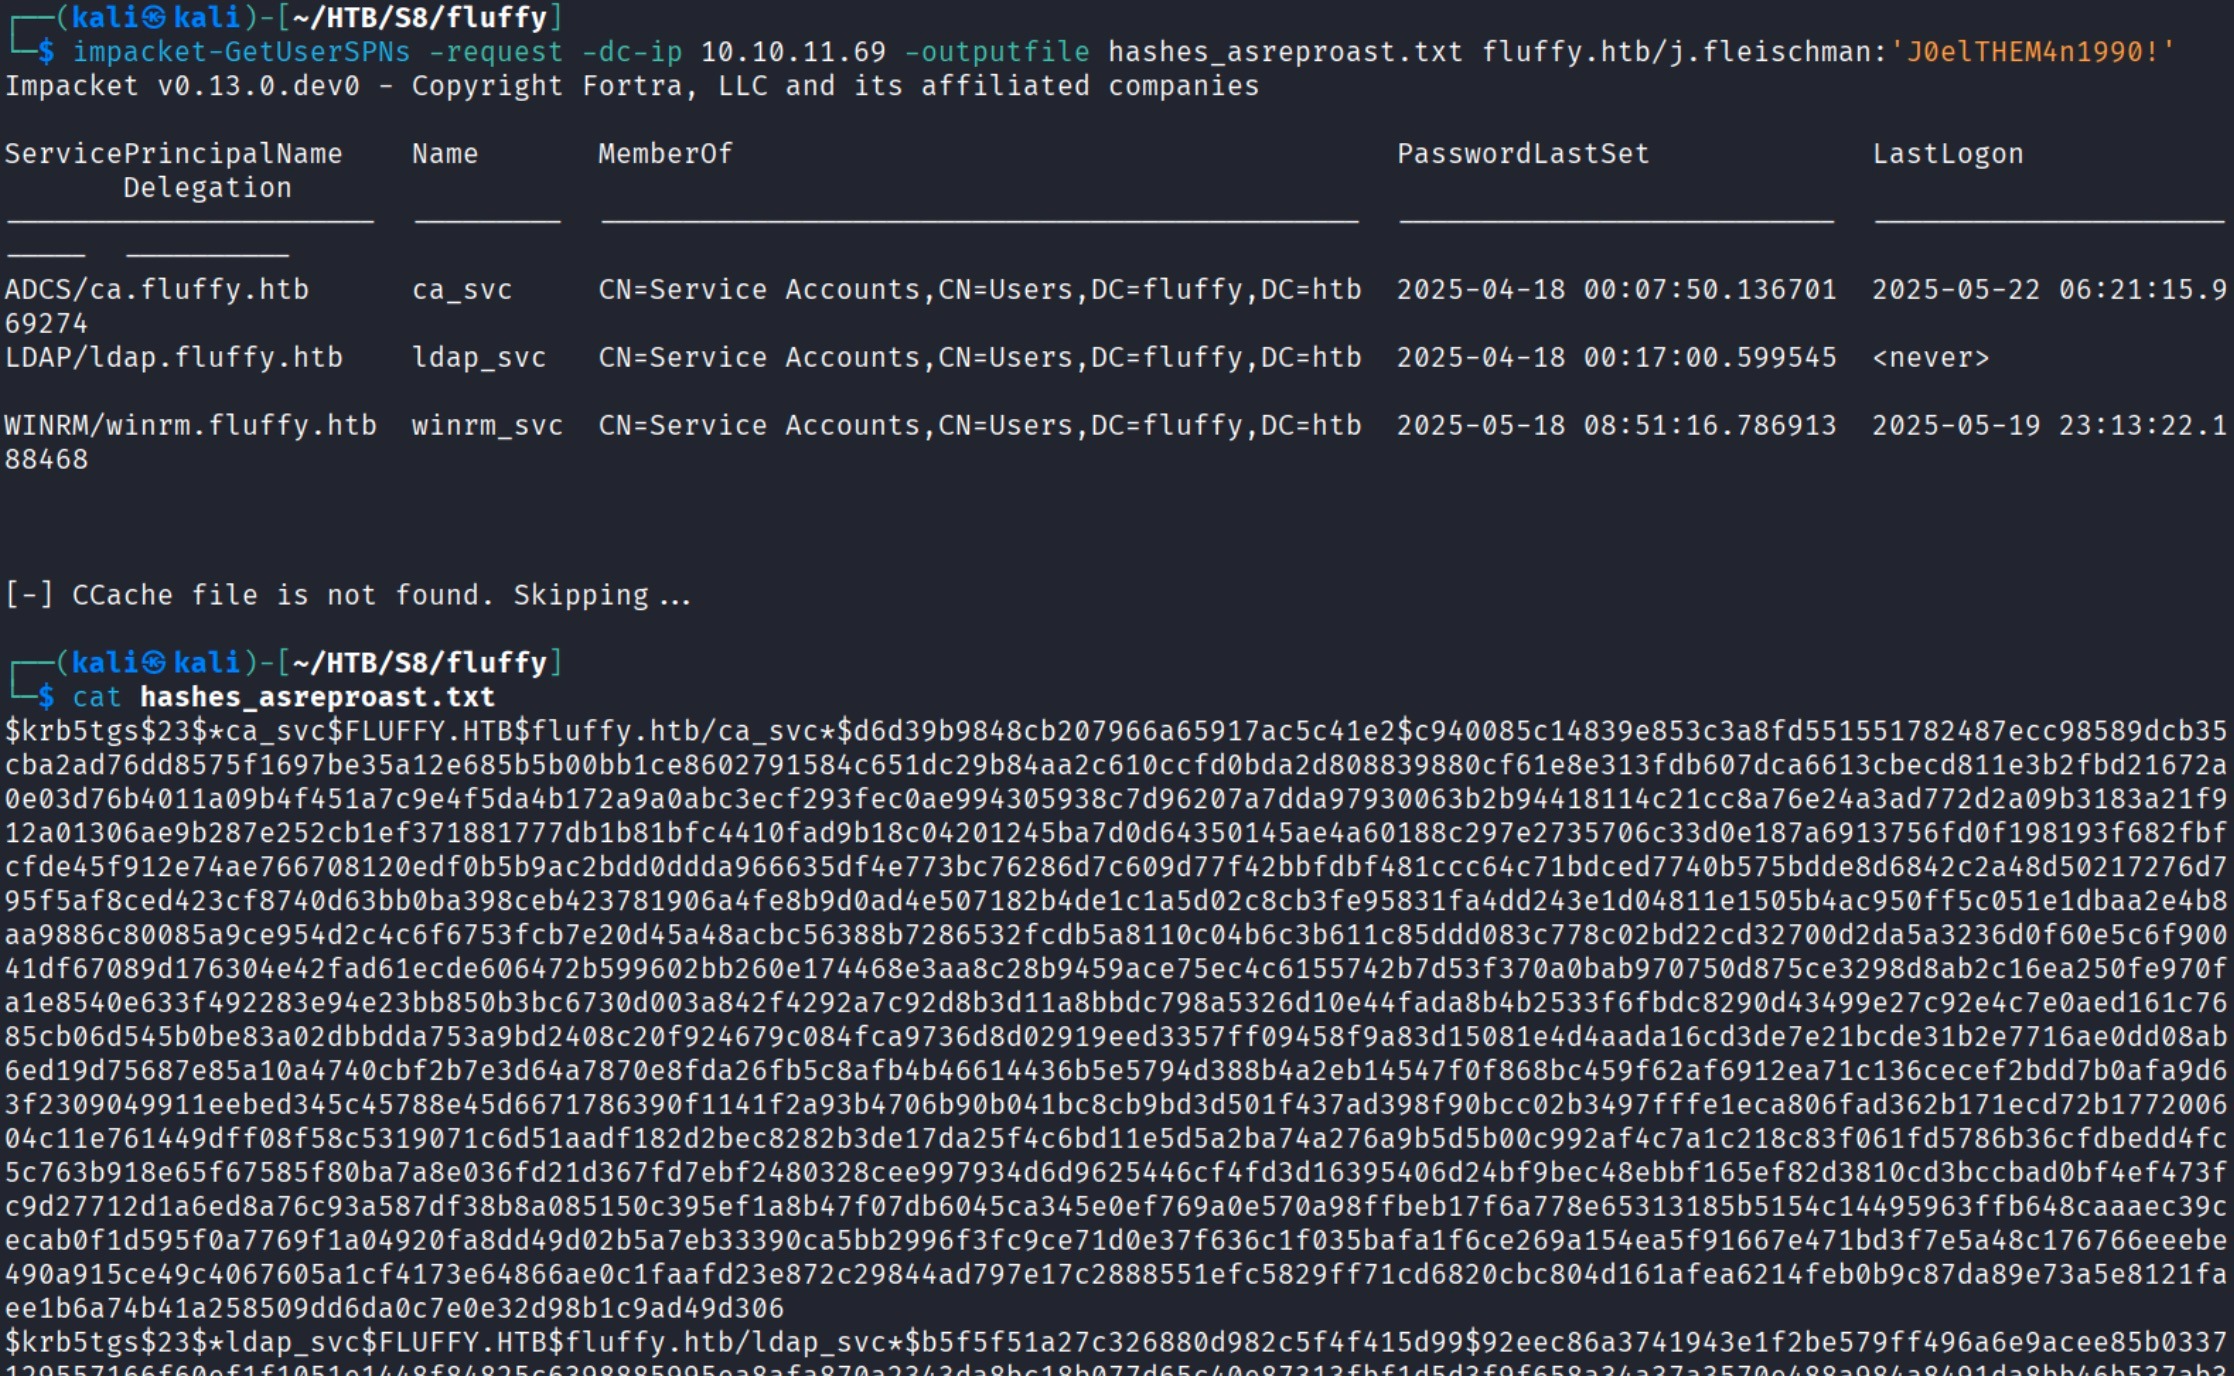Click the PasswordLastSet column header

(1520, 152)
